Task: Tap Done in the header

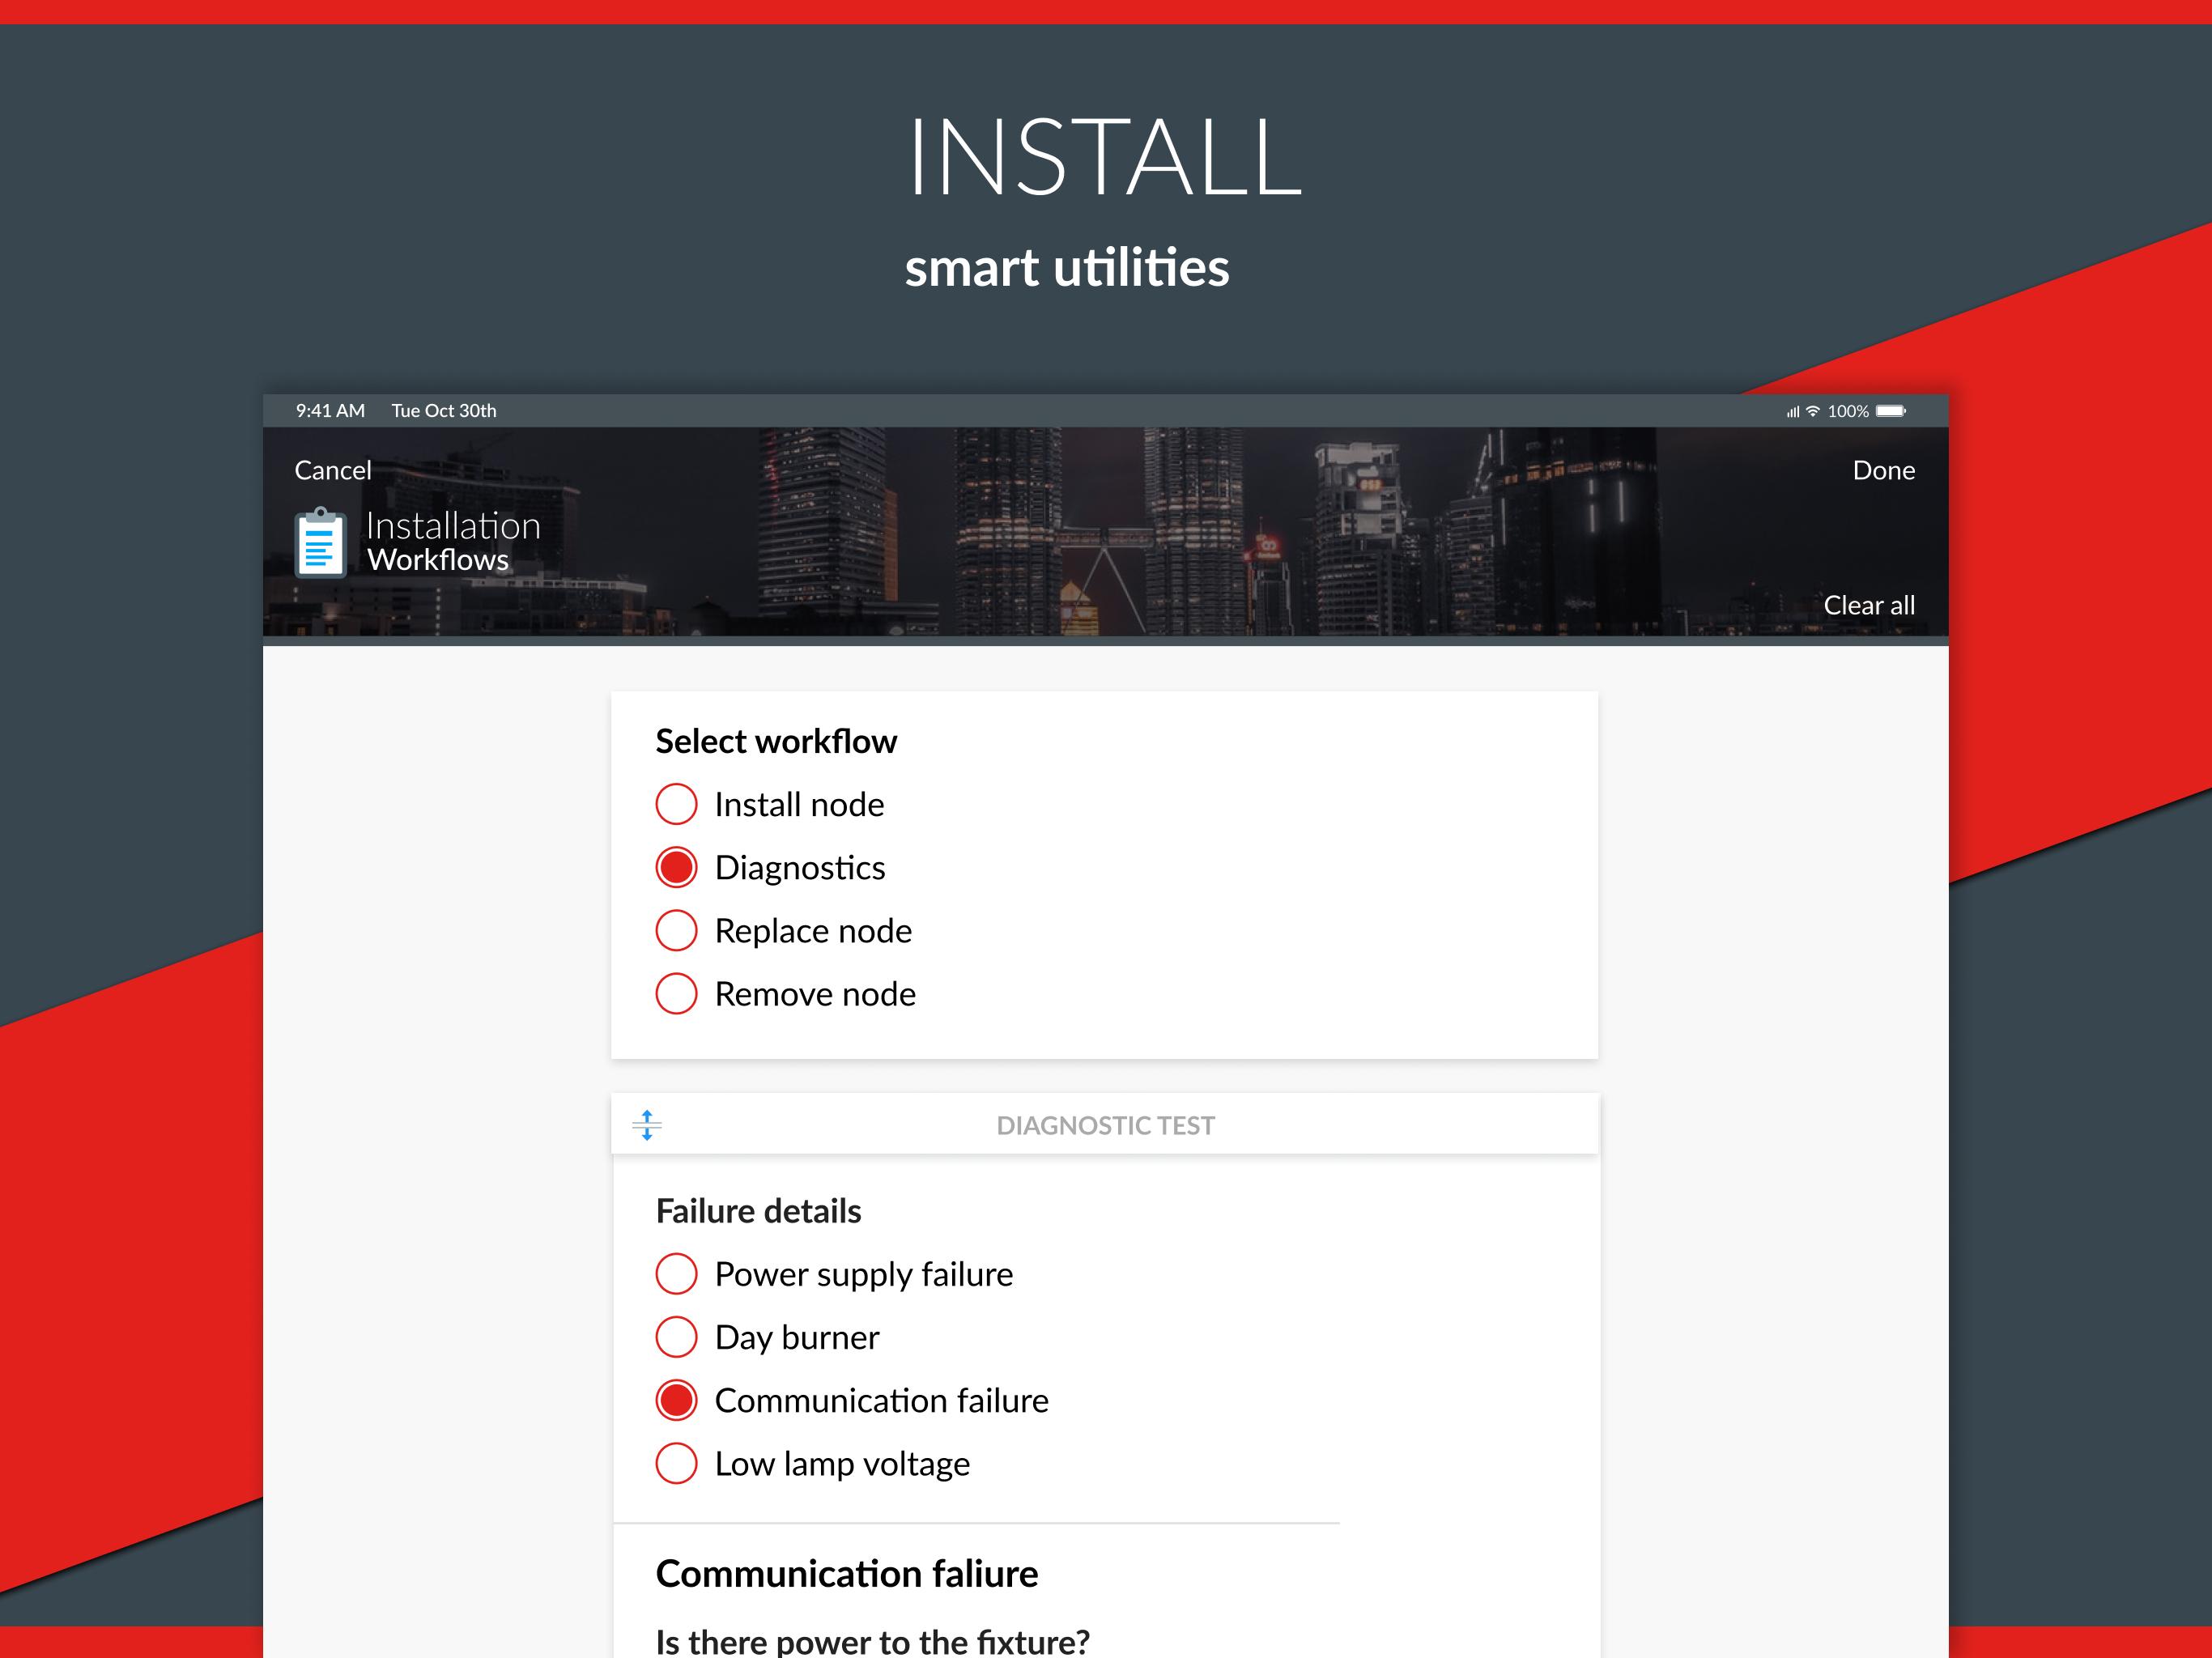Action: pos(1884,470)
